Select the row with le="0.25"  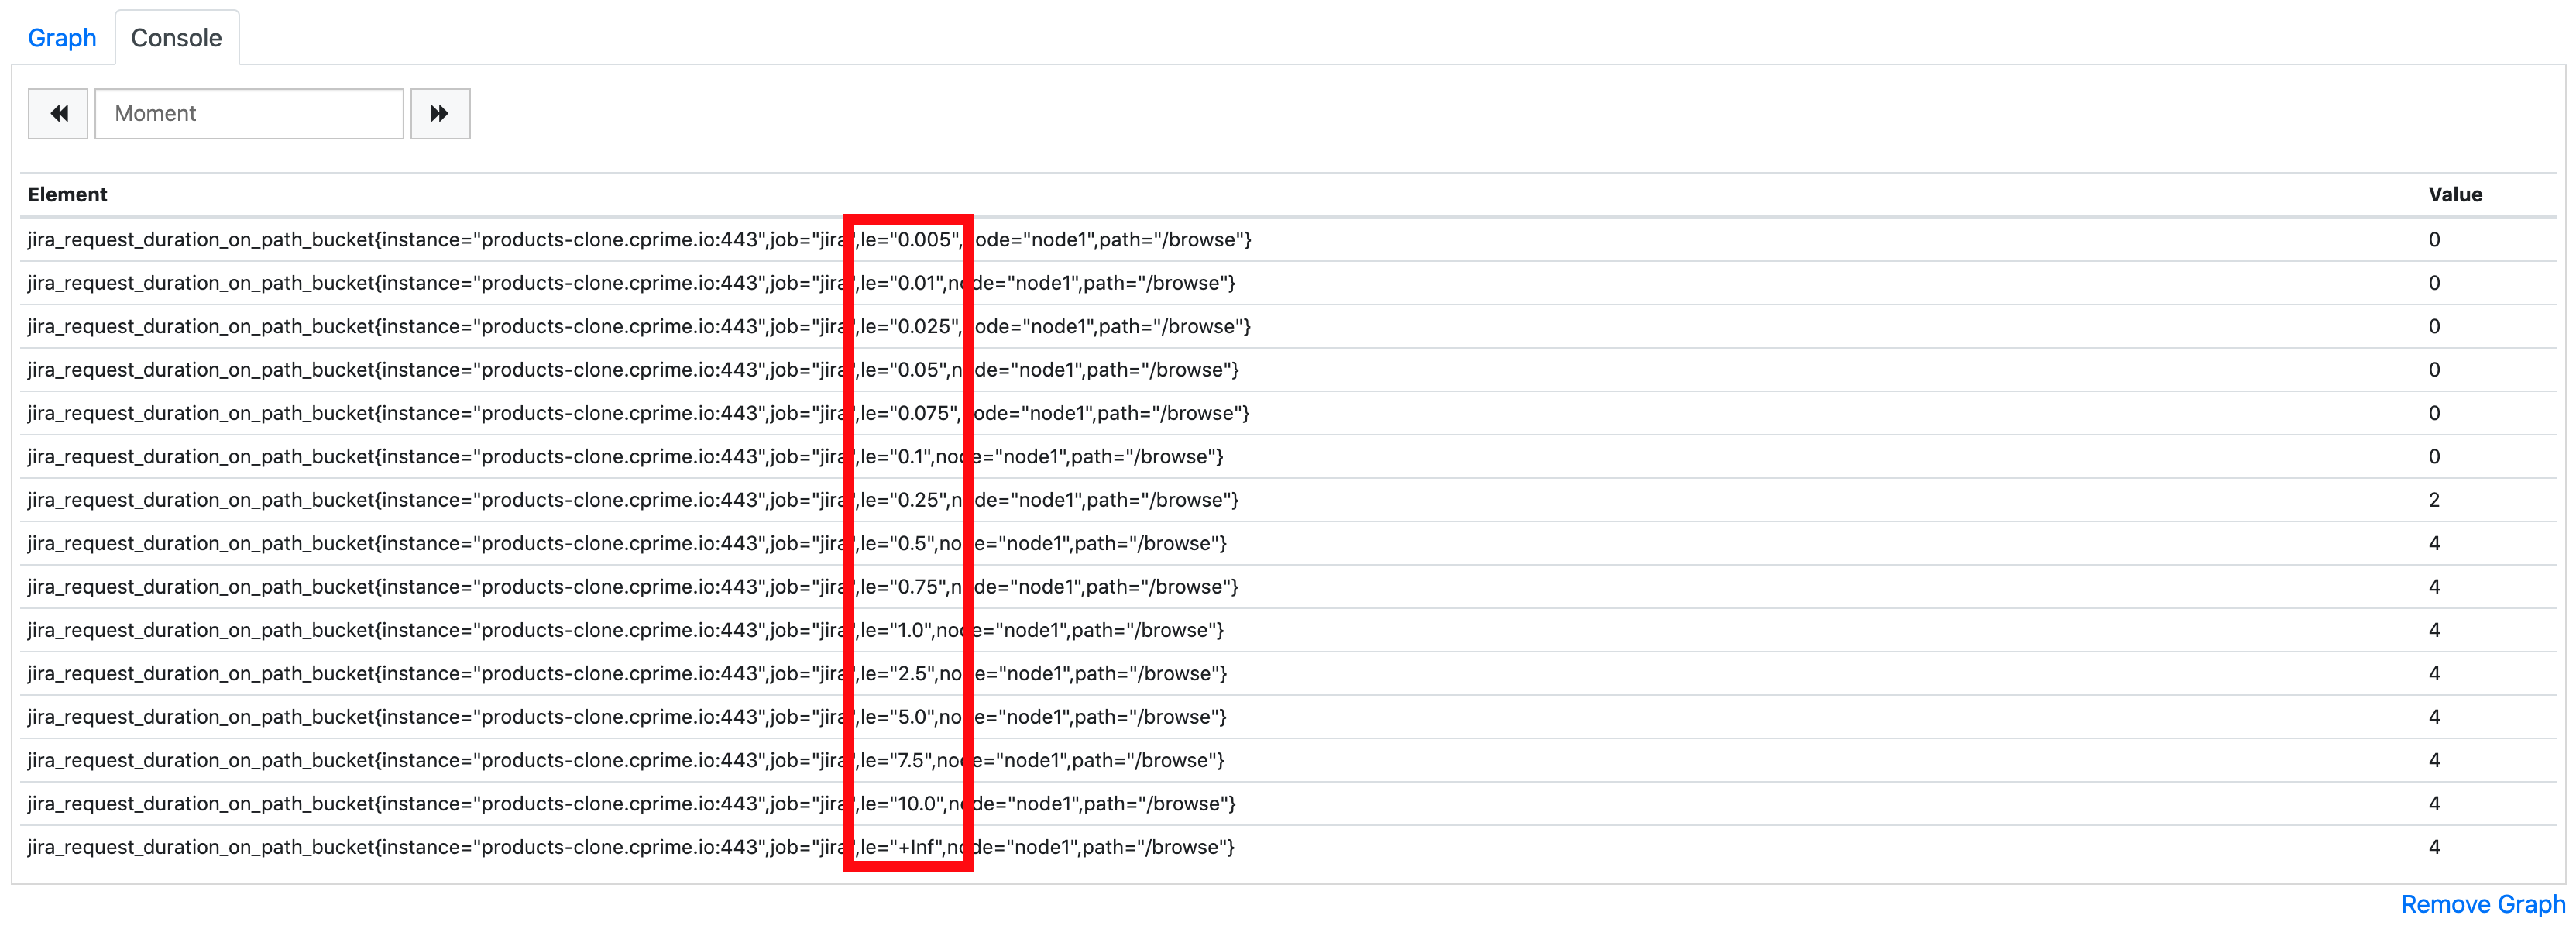pos(1288,500)
